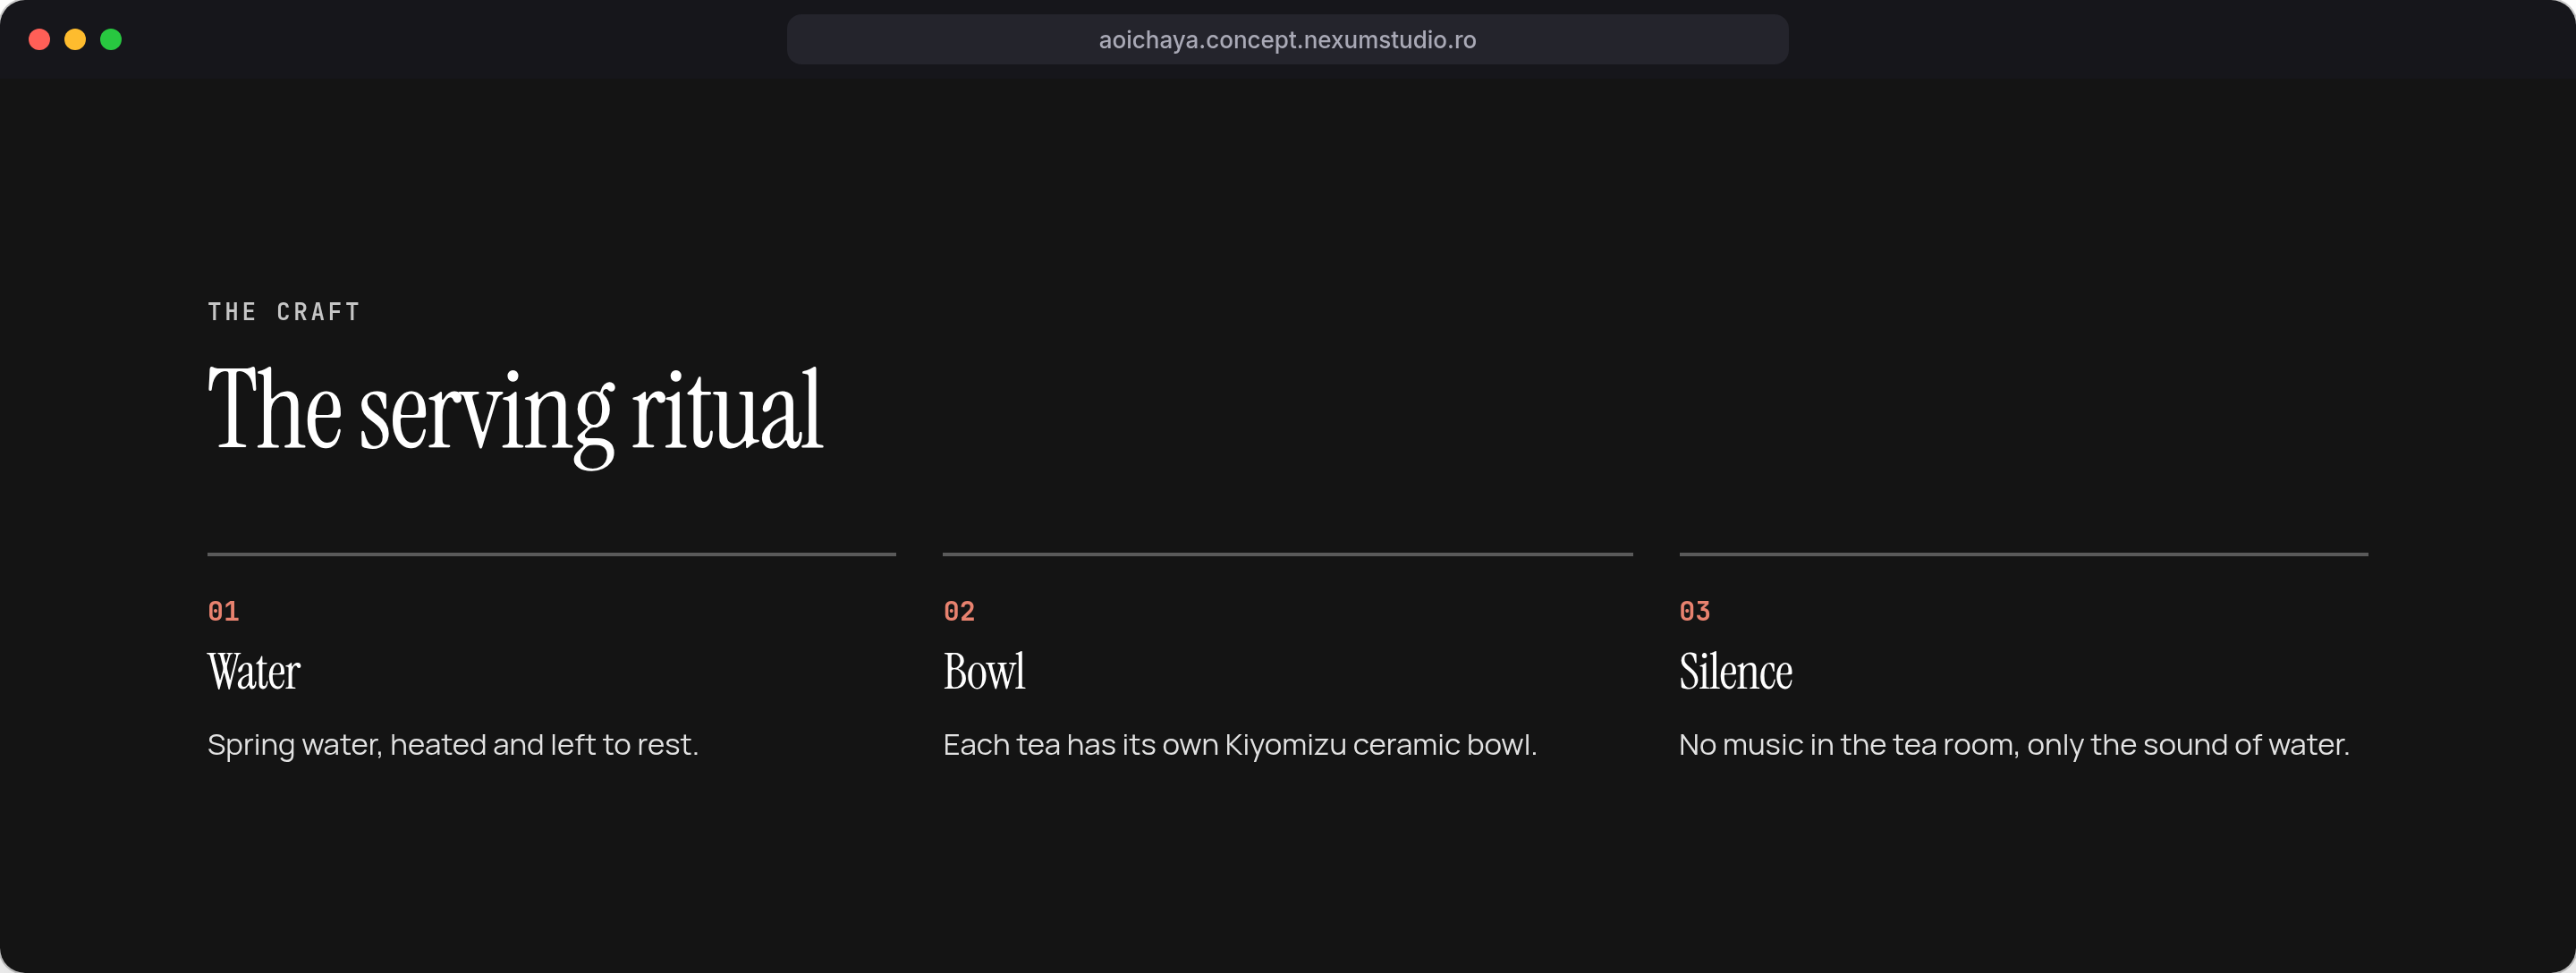Viewport: 2576px width, 973px height.
Task: Select the step number '02'
Action: pyautogui.click(x=959, y=611)
